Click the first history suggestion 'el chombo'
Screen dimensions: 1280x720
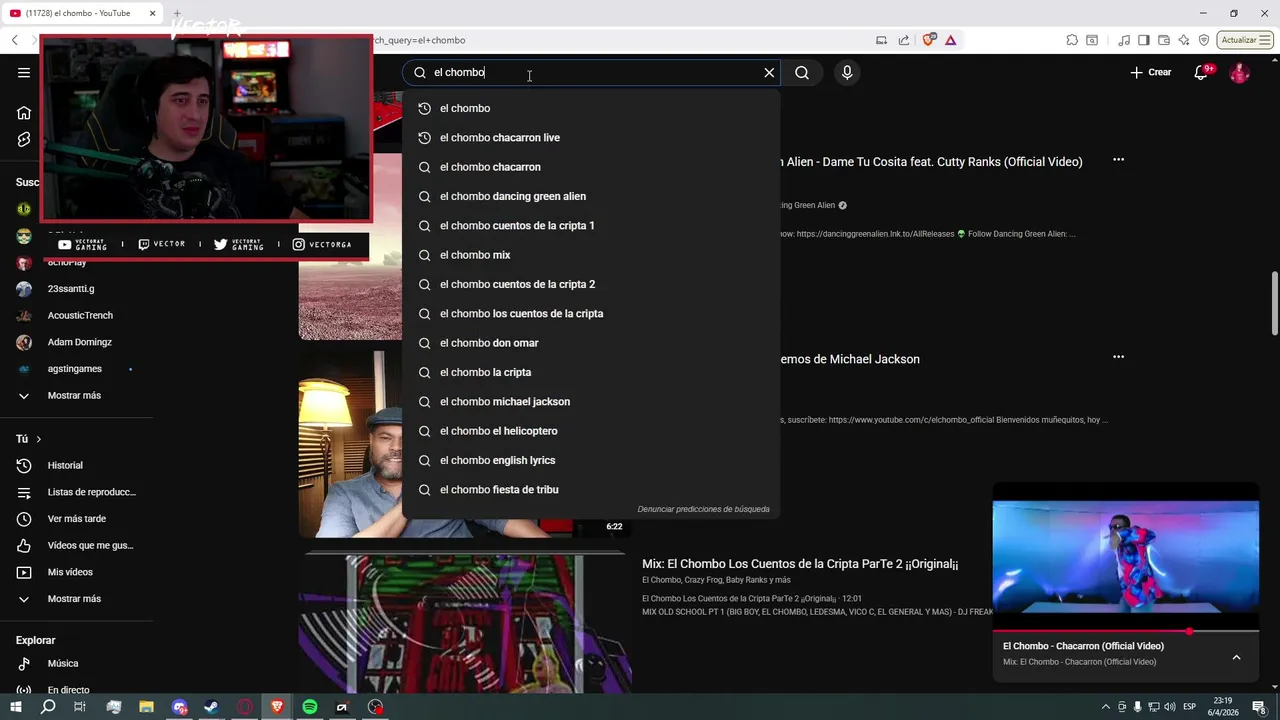point(591,108)
